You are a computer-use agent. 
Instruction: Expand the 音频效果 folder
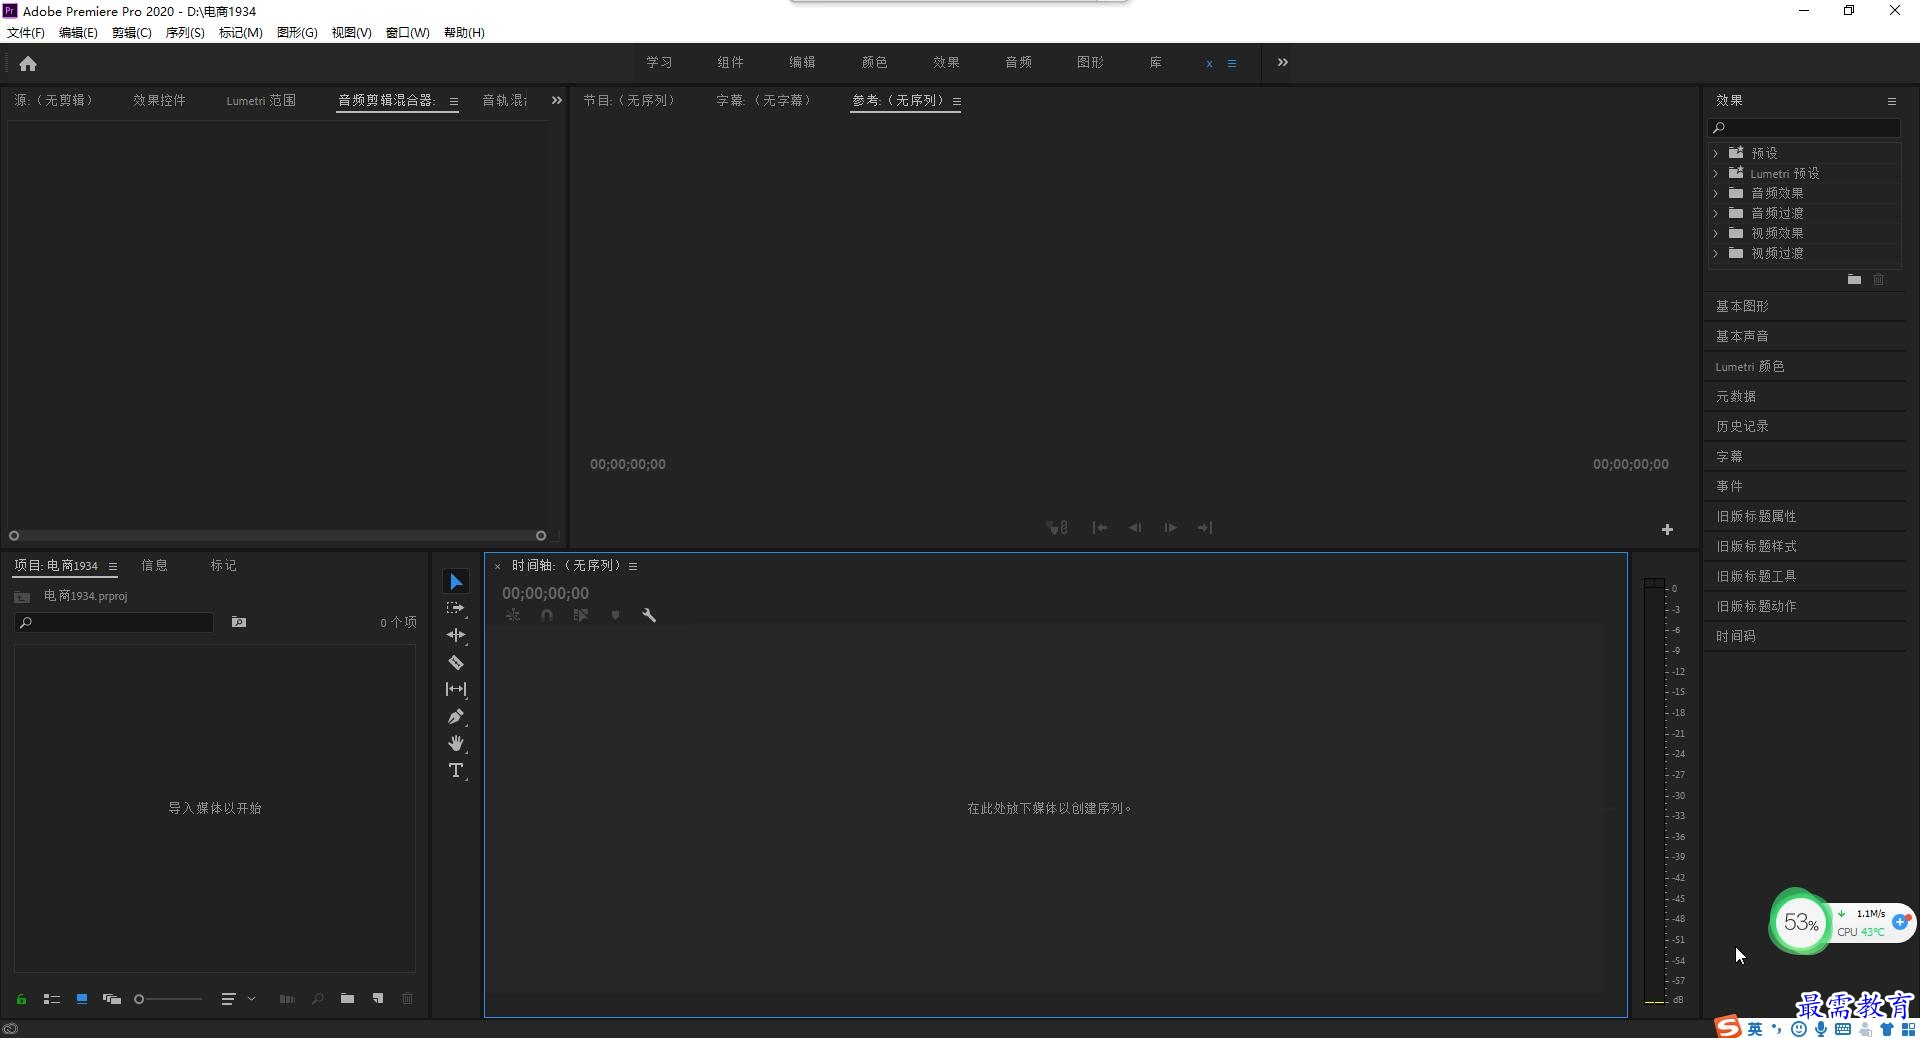(1716, 193)
